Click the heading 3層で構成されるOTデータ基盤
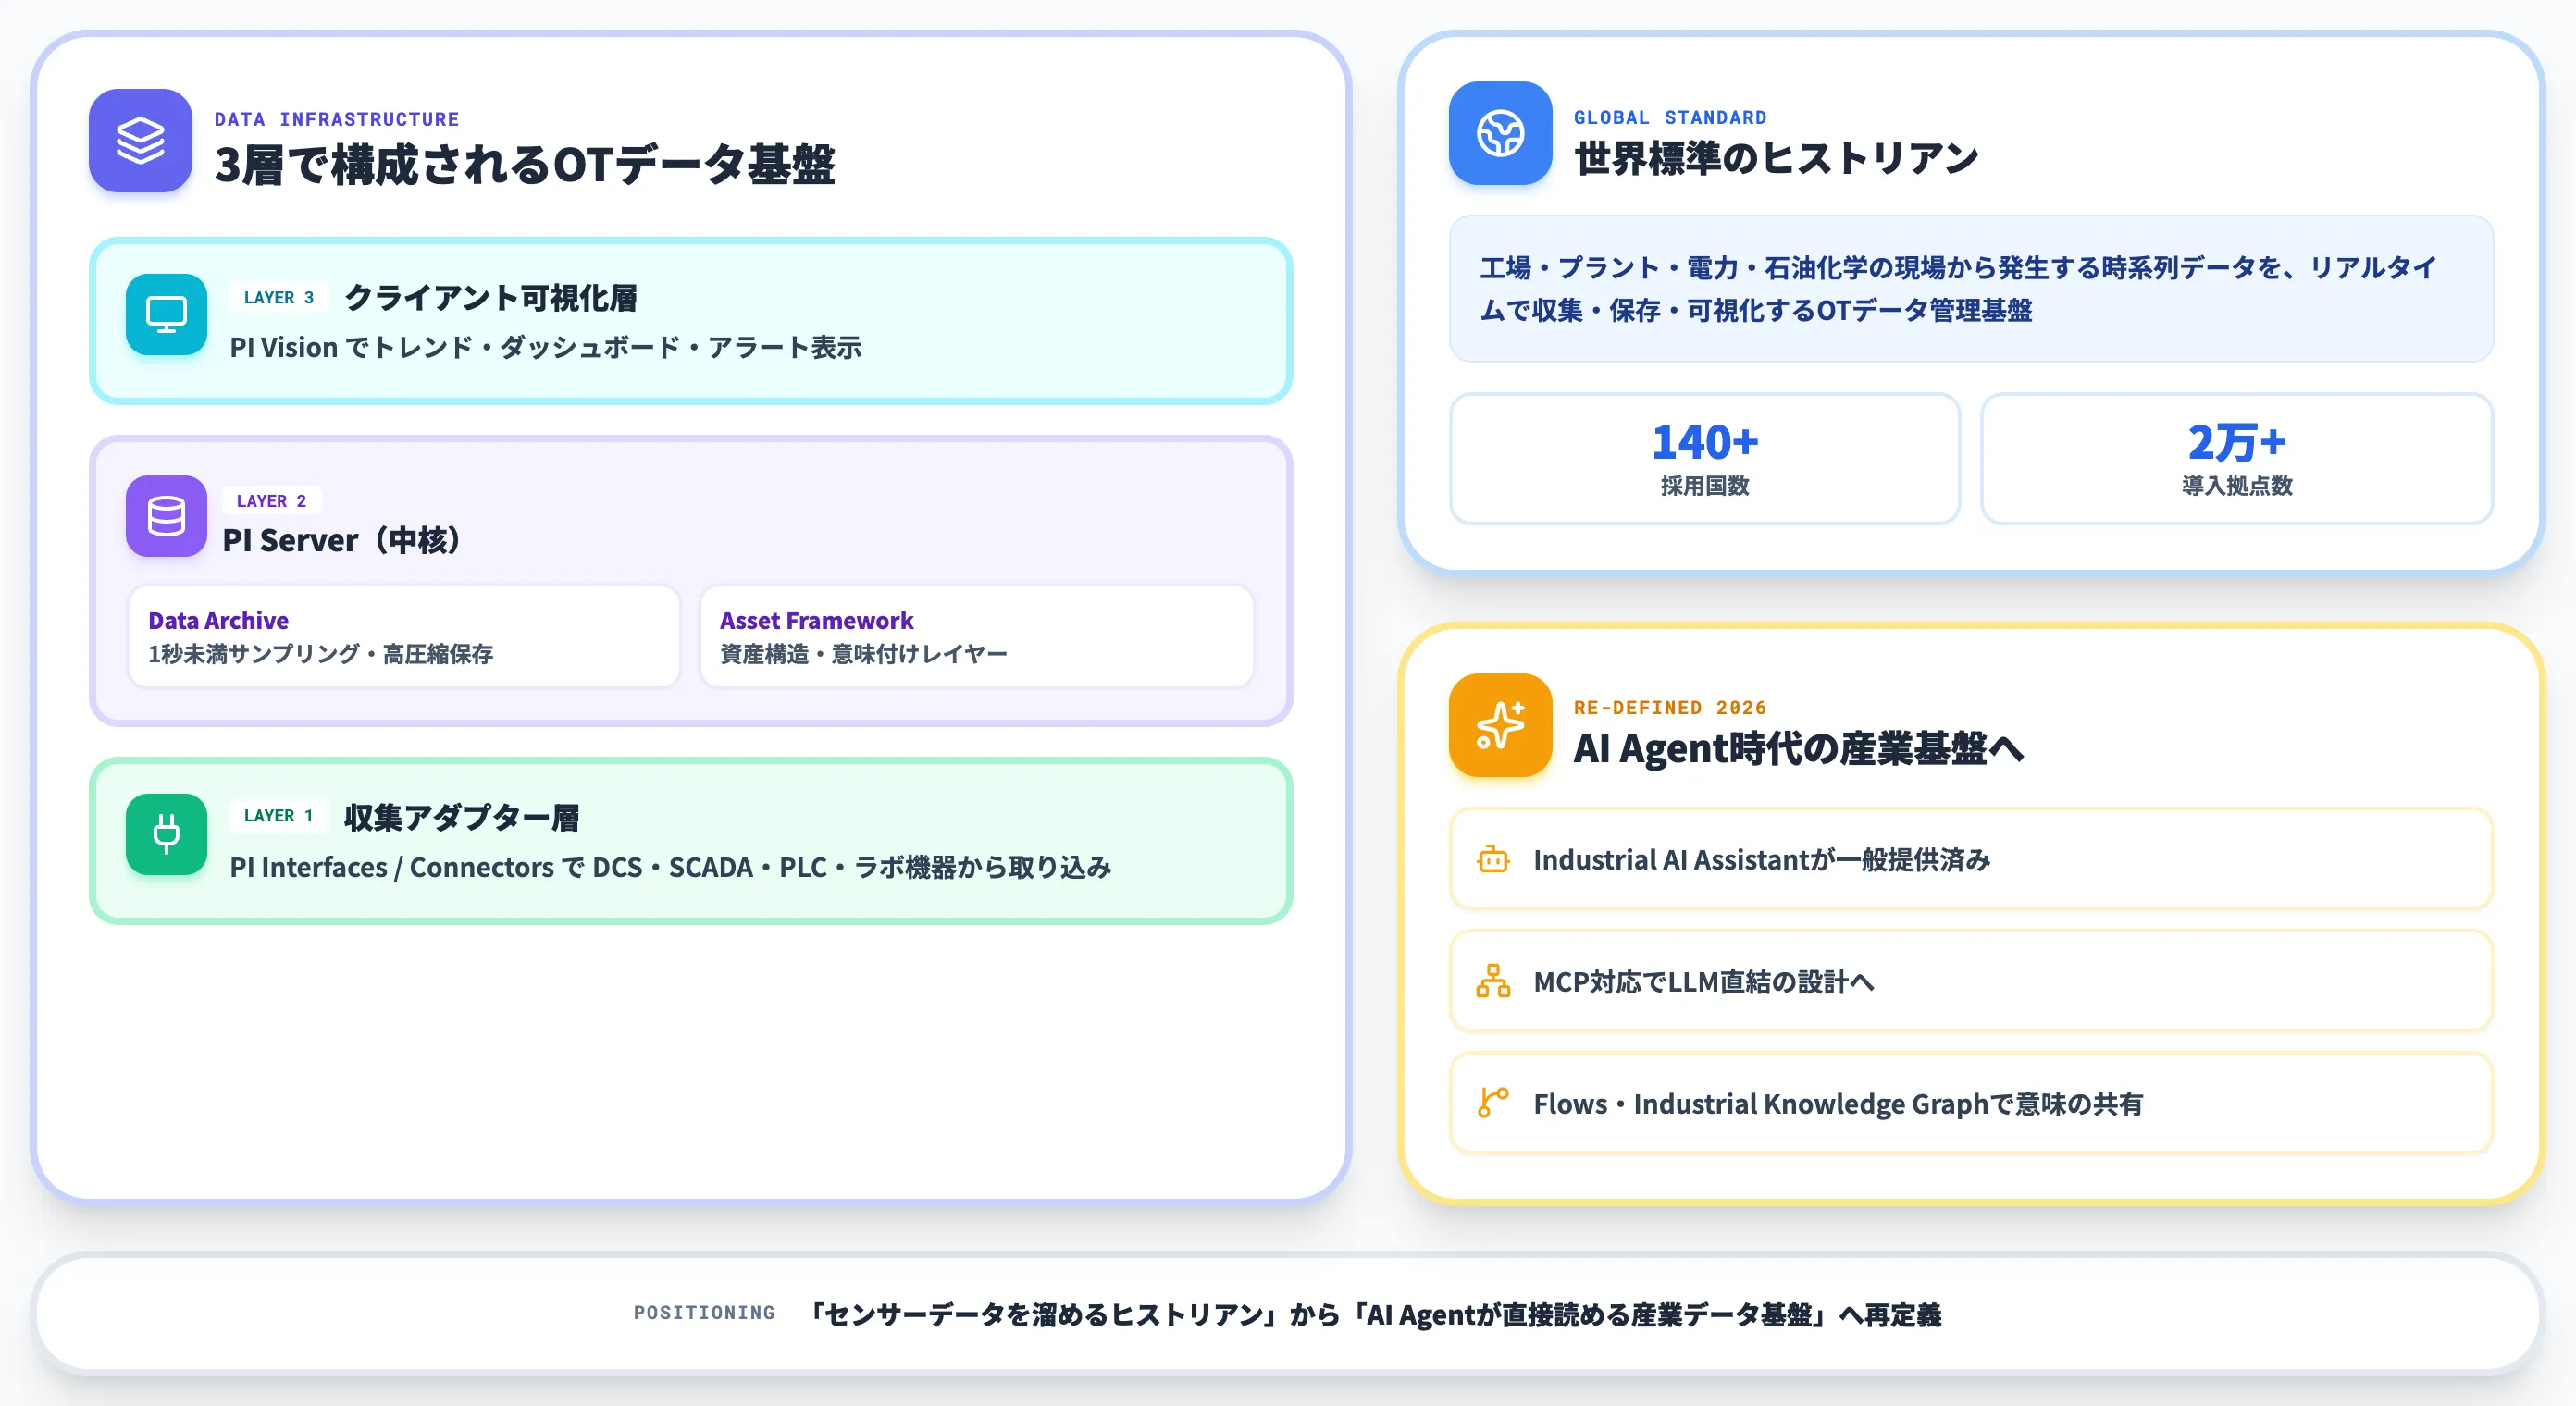Viewport: 2576px width, 1406px height. [x=525, y=165]
